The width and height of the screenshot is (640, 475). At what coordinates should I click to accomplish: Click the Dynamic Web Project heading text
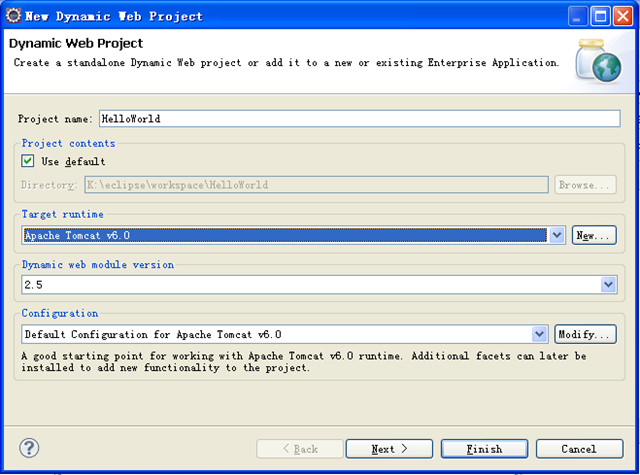click(76, 43)
